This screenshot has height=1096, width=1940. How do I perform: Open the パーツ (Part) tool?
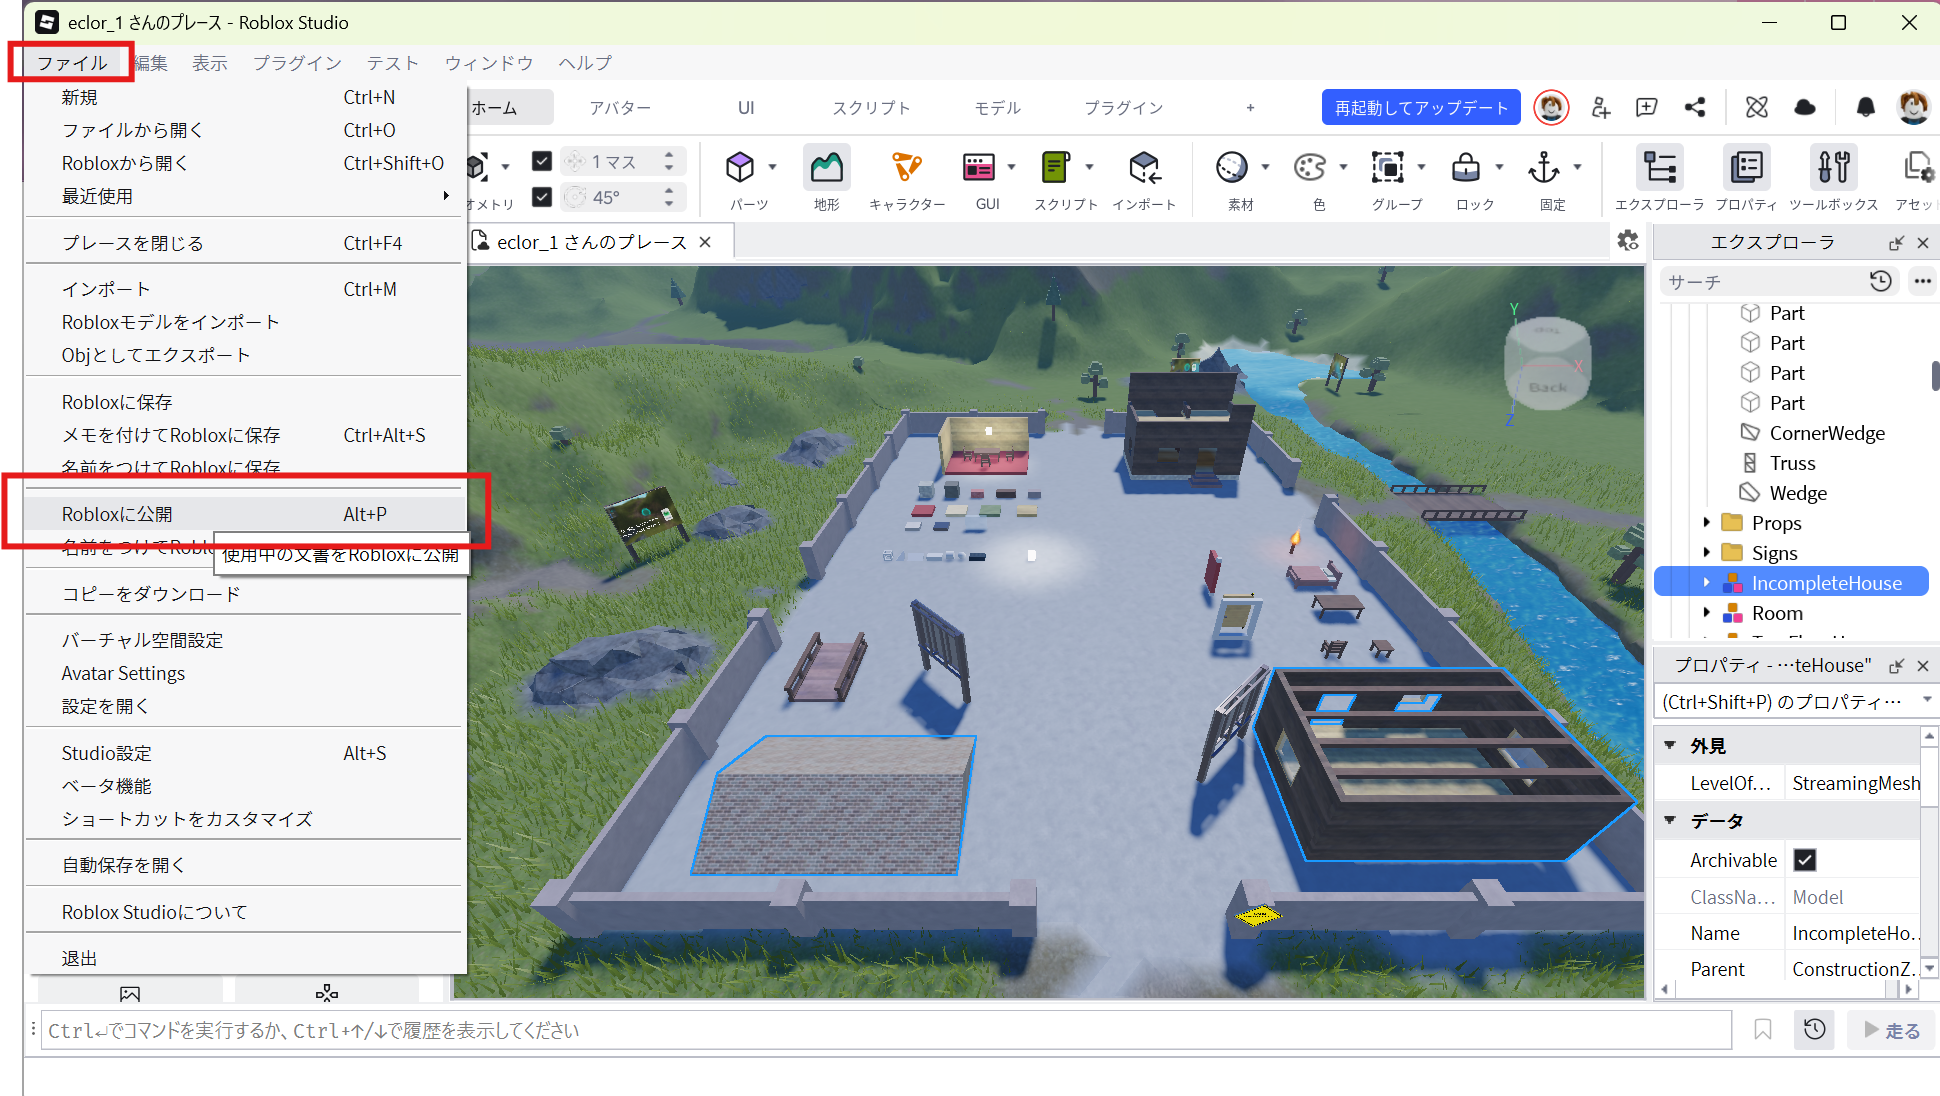tap(740, 168)
